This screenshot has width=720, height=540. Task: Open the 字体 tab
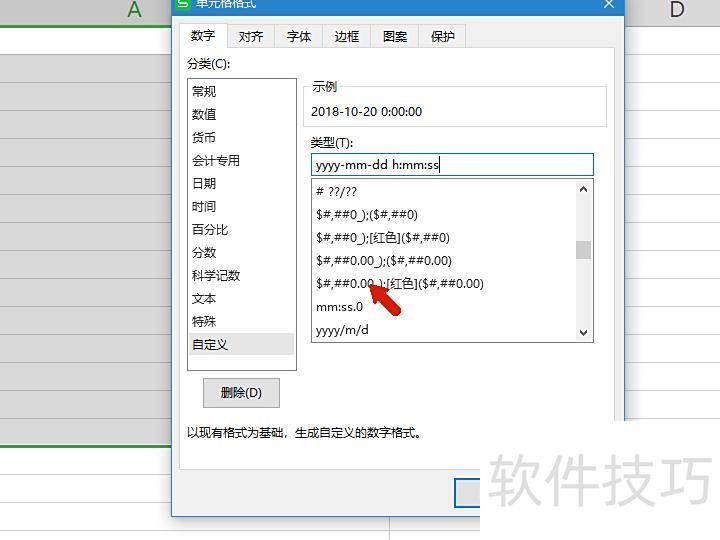[299, 37]
